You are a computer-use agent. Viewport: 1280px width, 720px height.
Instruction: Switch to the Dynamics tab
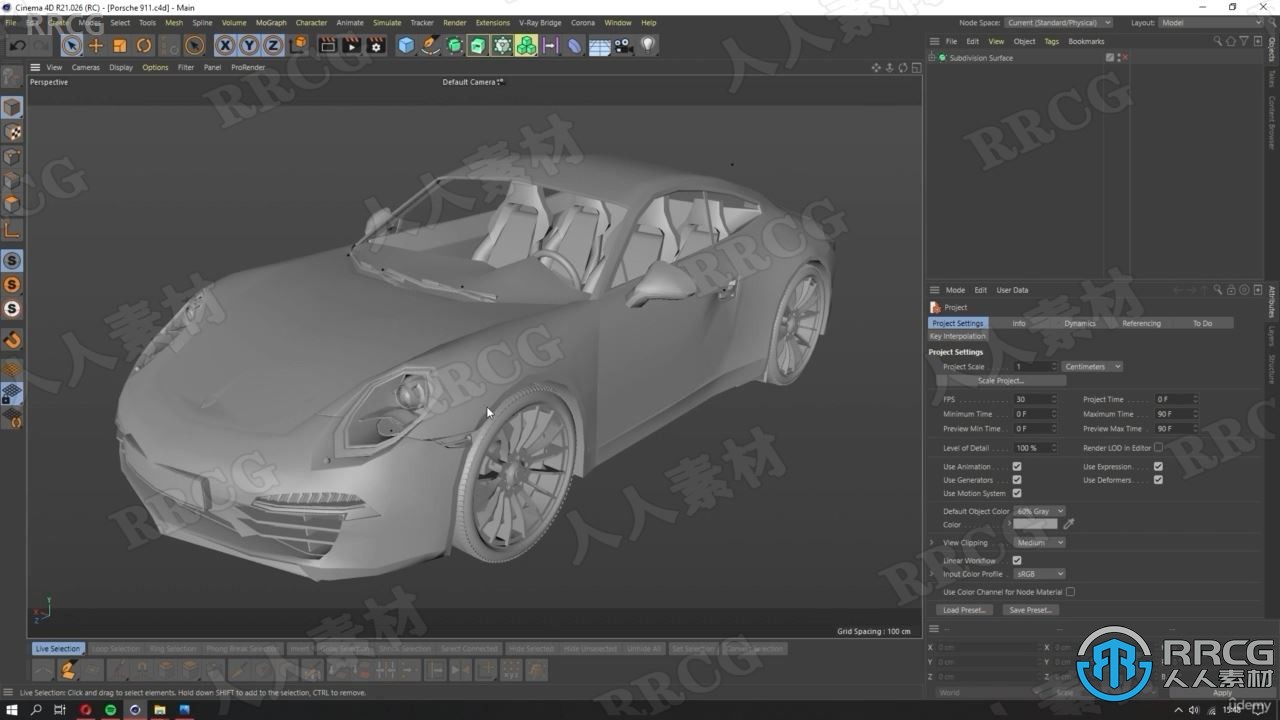(1080, 323)
